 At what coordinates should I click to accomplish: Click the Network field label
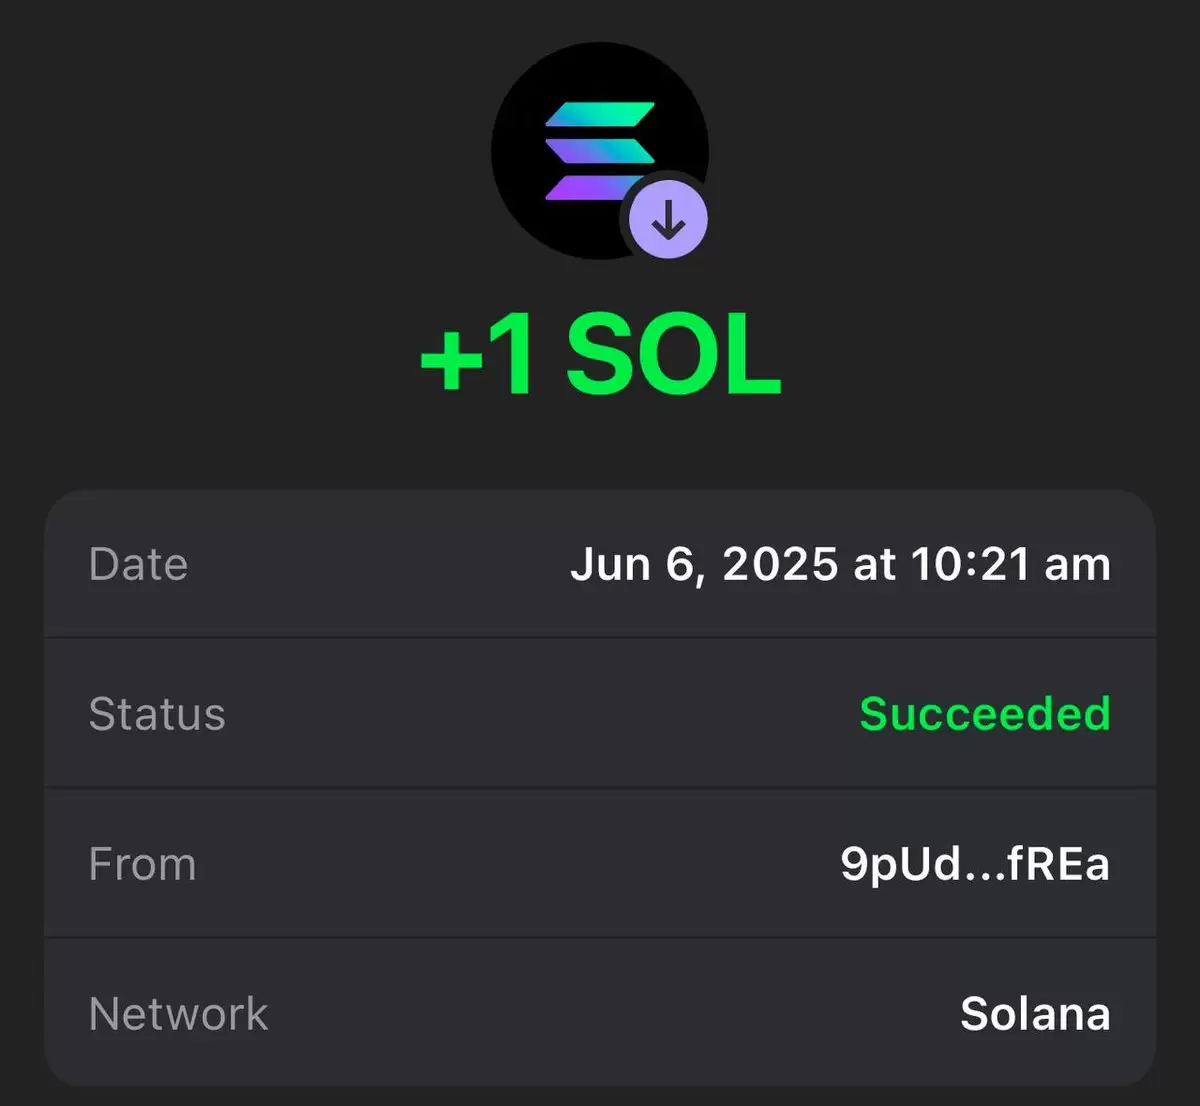(178, 1014)
